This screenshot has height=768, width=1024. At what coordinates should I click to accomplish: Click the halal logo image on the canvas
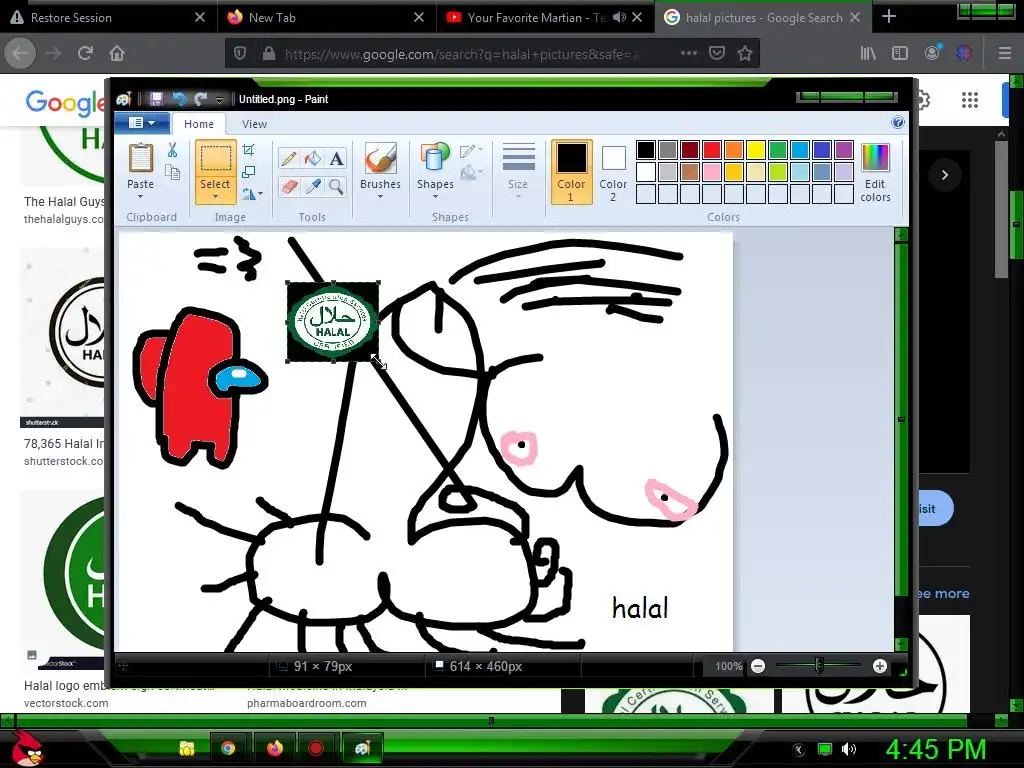[x=333, y=321]
